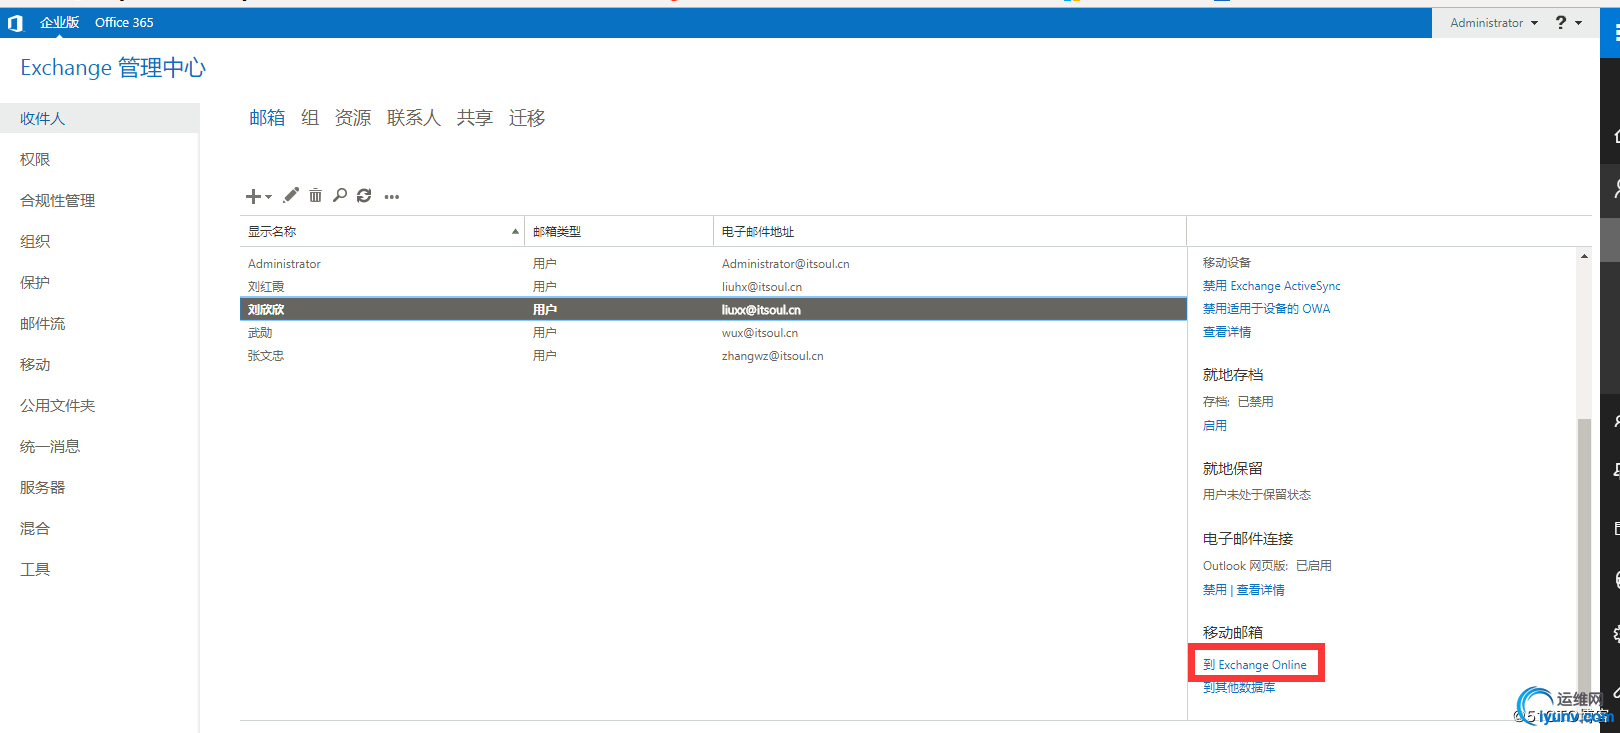1620x733 pixels.
Task: Expand the arrow beside the help icon
Action: pos(1579,23)
